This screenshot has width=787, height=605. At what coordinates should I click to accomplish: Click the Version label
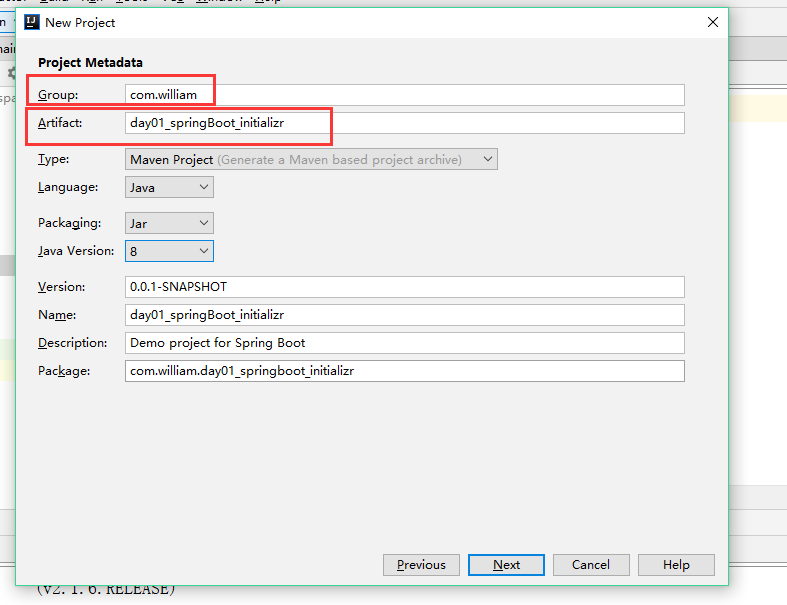pyautogui.click(x=62, y=287)
